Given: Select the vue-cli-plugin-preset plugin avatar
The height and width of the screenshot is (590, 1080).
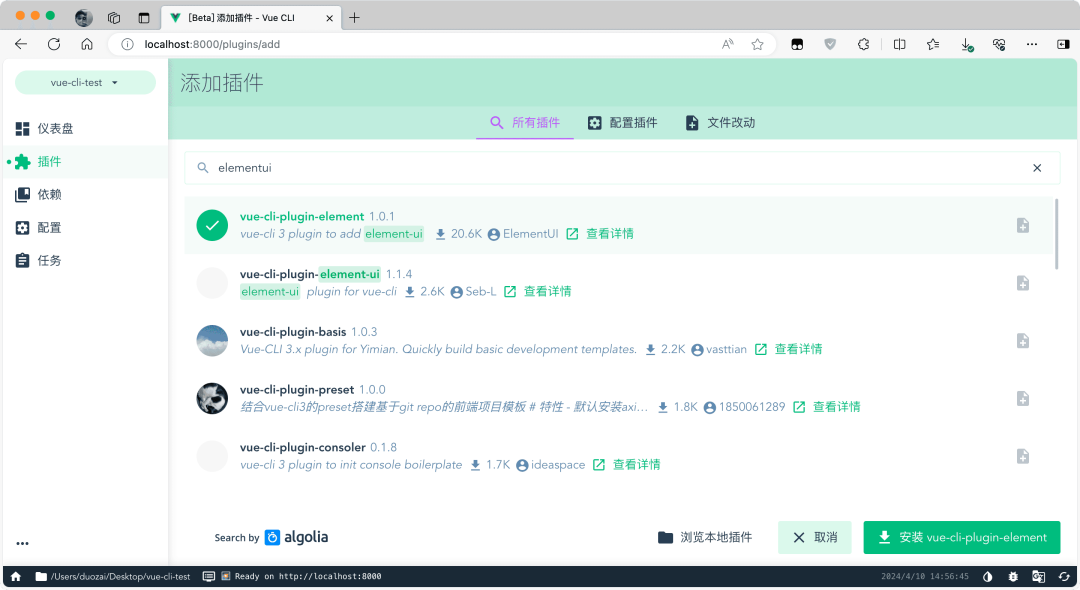Looking at the screenshot, I should [212, 399].
